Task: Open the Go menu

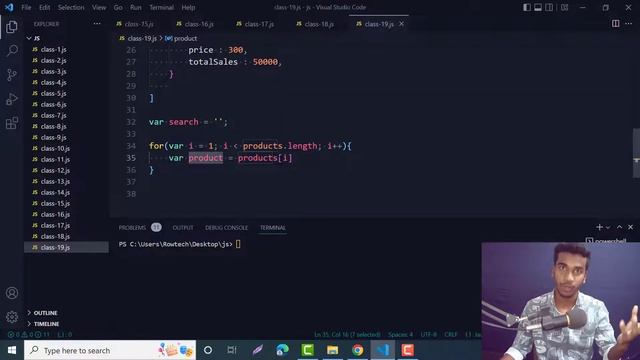Action: click(x=118, y=7)
